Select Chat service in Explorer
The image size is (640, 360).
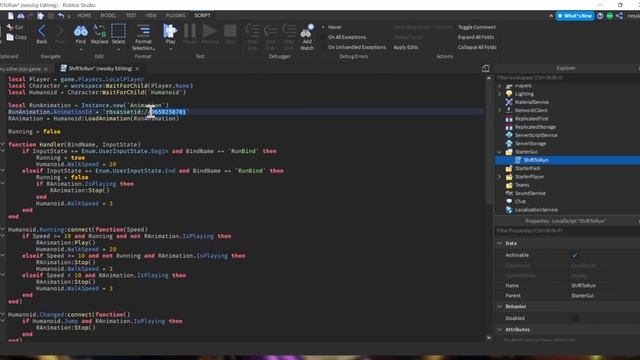(x=520, y=201)
